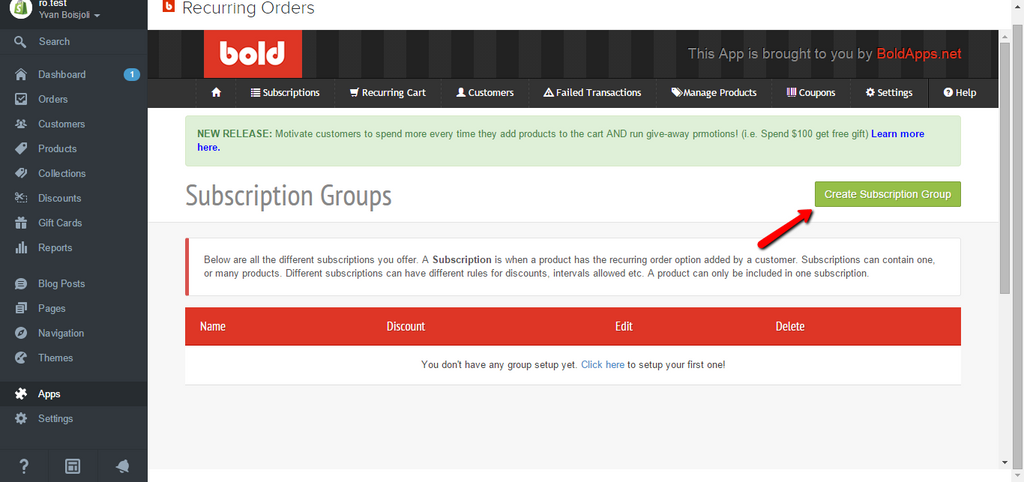
Task: Open the Recurring Cart menu item
Action: 387,93
